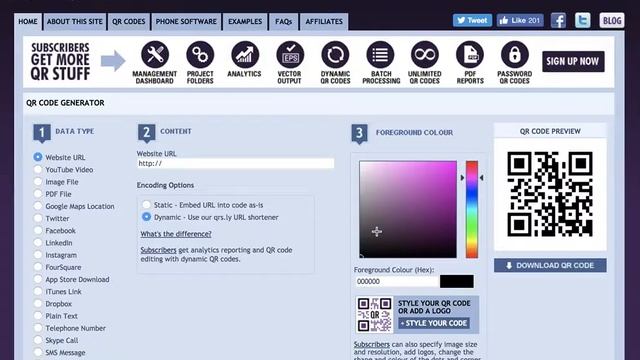Image resolution: width=640 pixels, height=360 pixels.
Task: Select Static embed URL encoding option
Action: (x=146, y=204)
